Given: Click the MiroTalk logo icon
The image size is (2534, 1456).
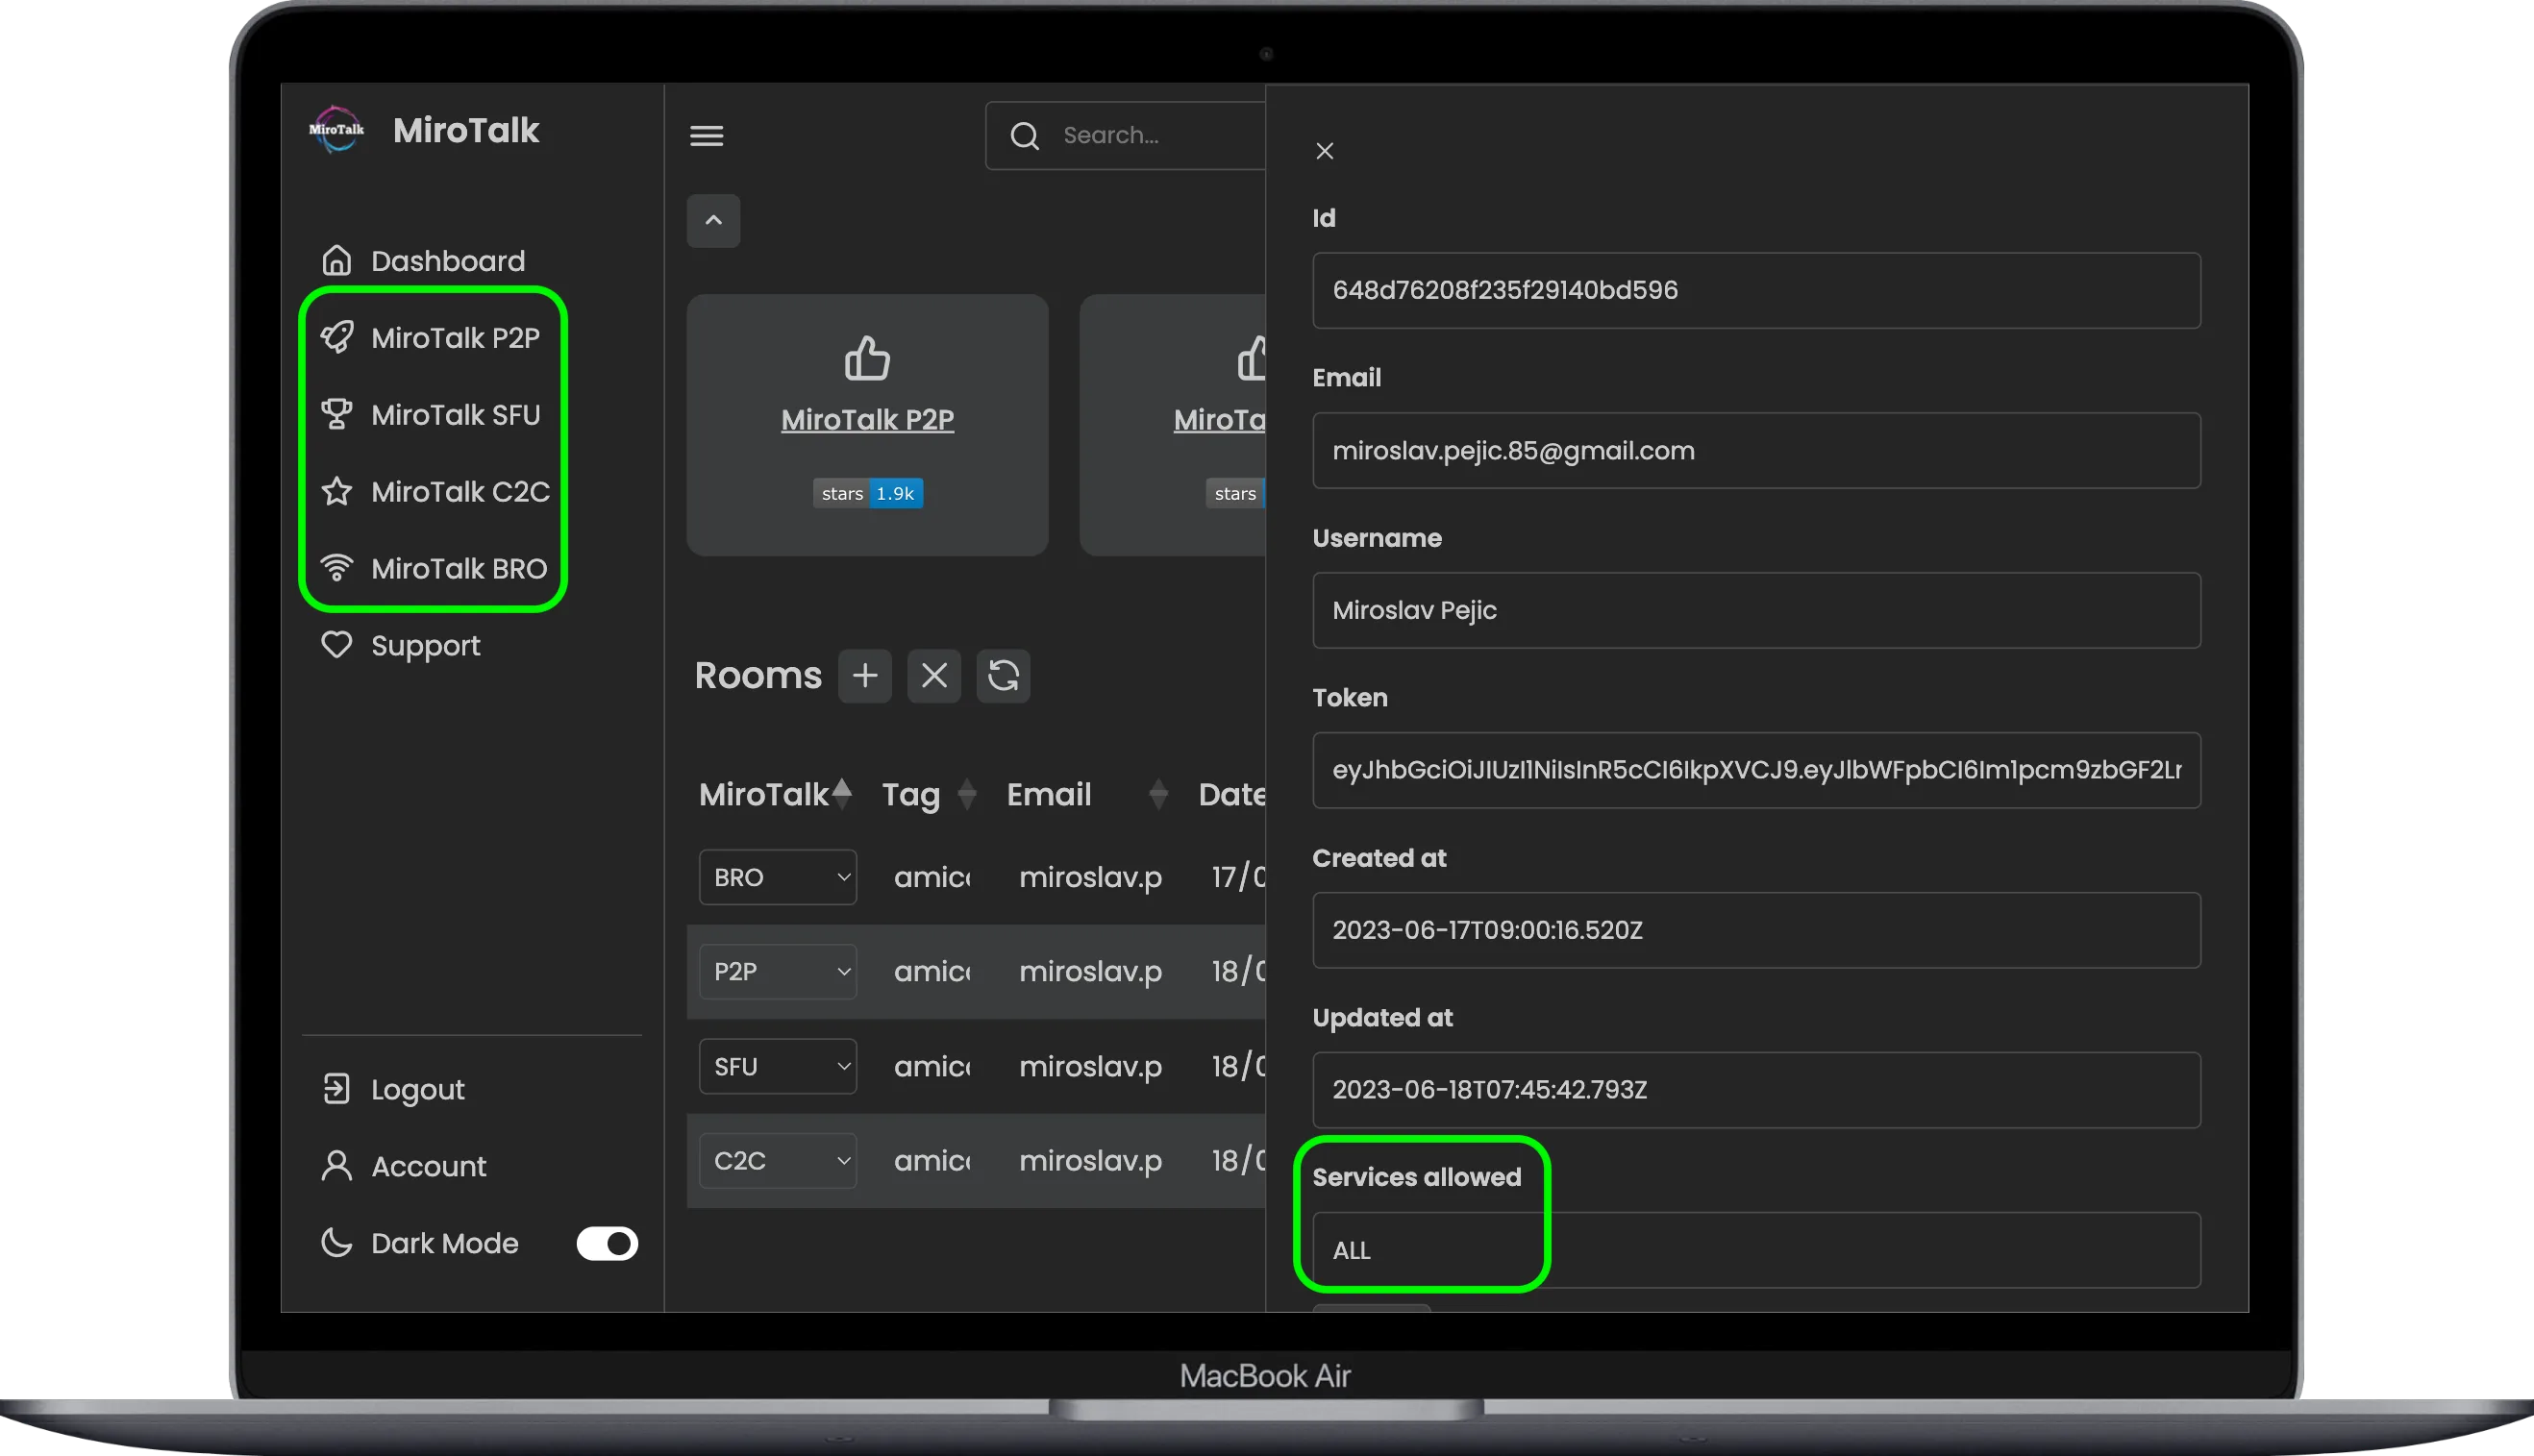Looking at the screenshot, I should tap(336, 130).
